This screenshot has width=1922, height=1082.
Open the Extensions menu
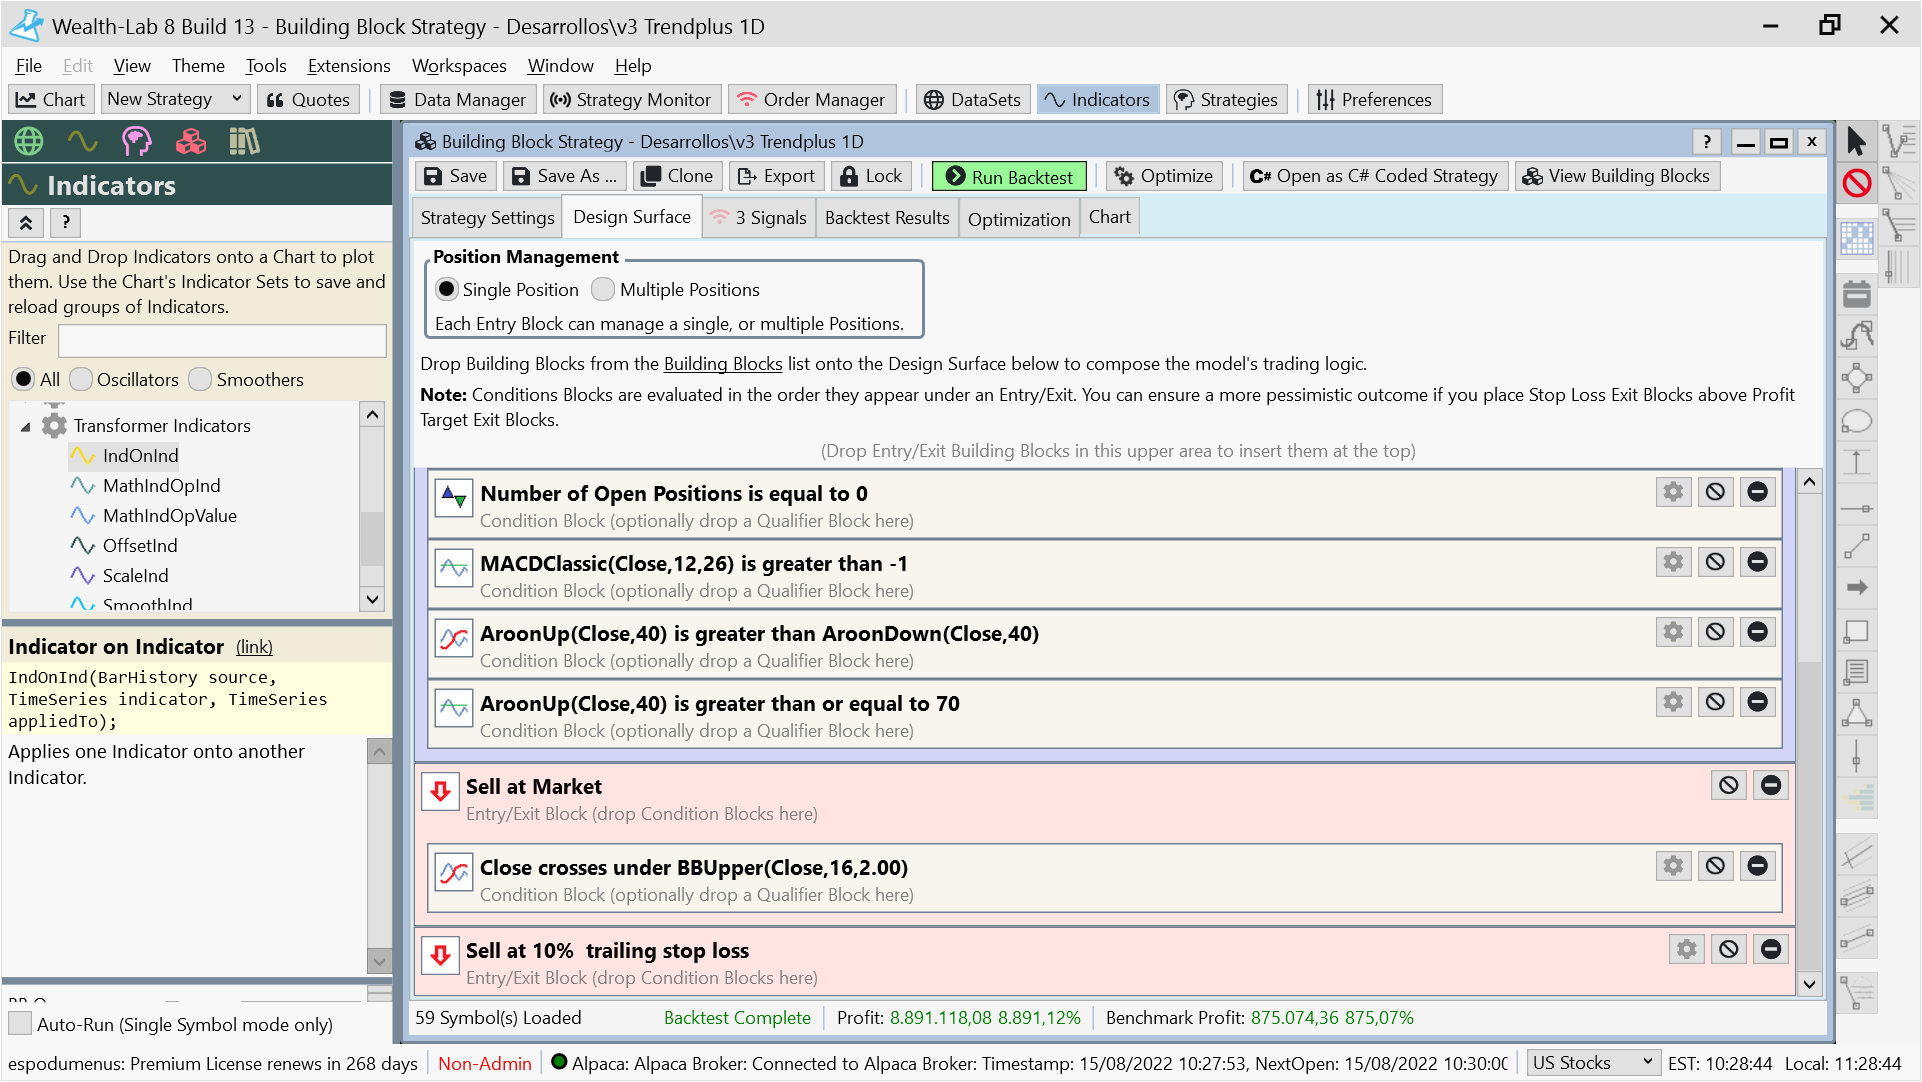348,66
